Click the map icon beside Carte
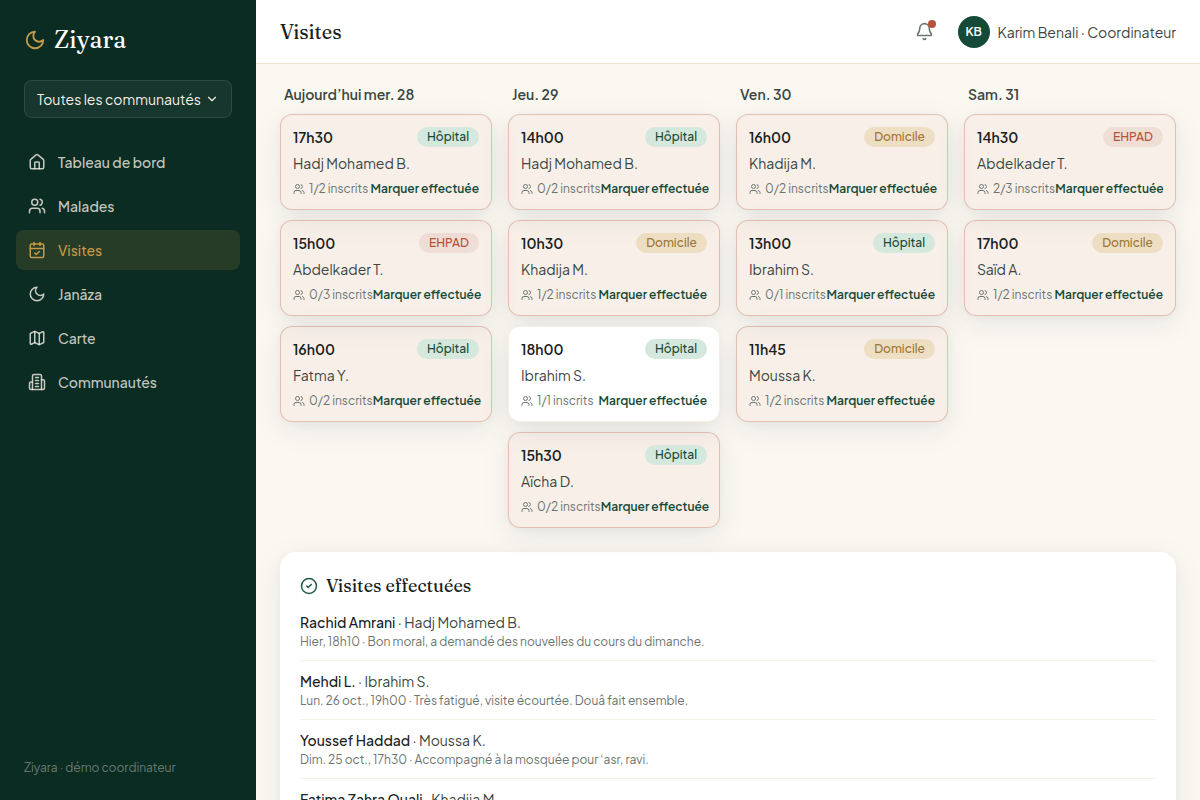This screenshot has width=1200, height=800. 37,338
